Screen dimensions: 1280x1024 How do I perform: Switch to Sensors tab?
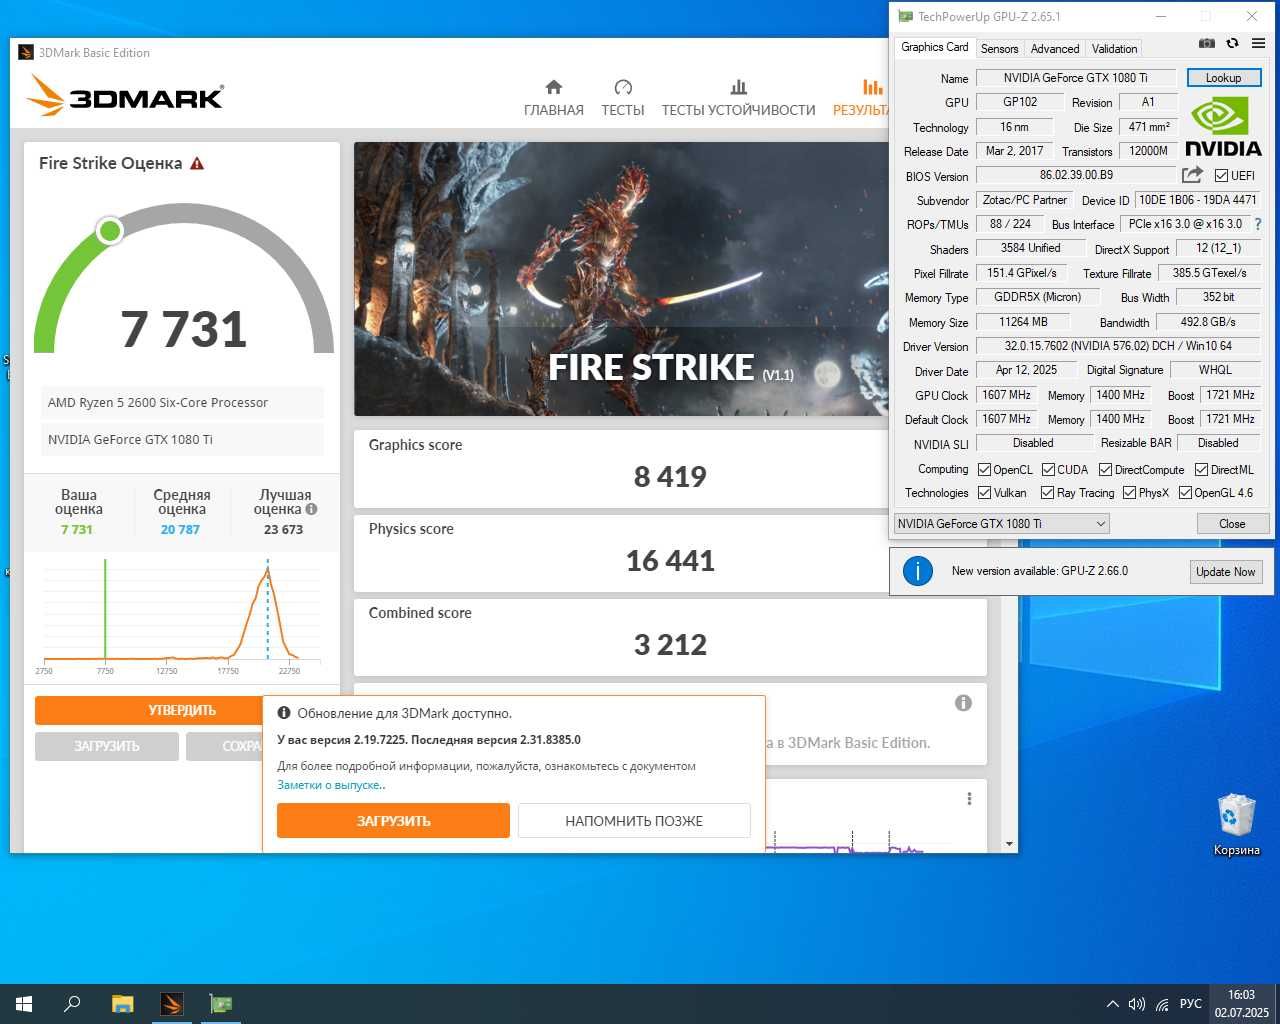coord(999,48)
